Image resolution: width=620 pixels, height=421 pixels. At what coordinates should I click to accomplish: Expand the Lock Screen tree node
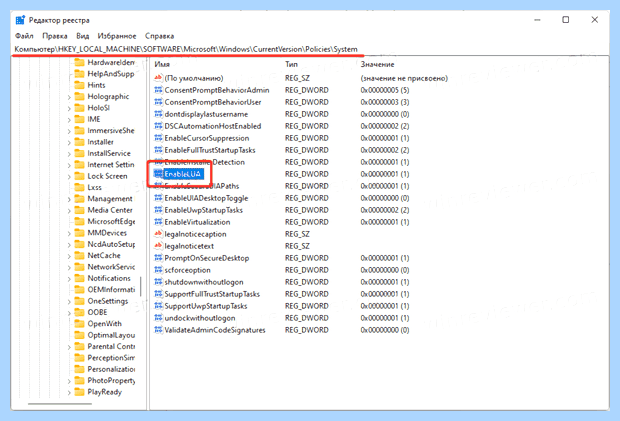[x=69, y=176]
